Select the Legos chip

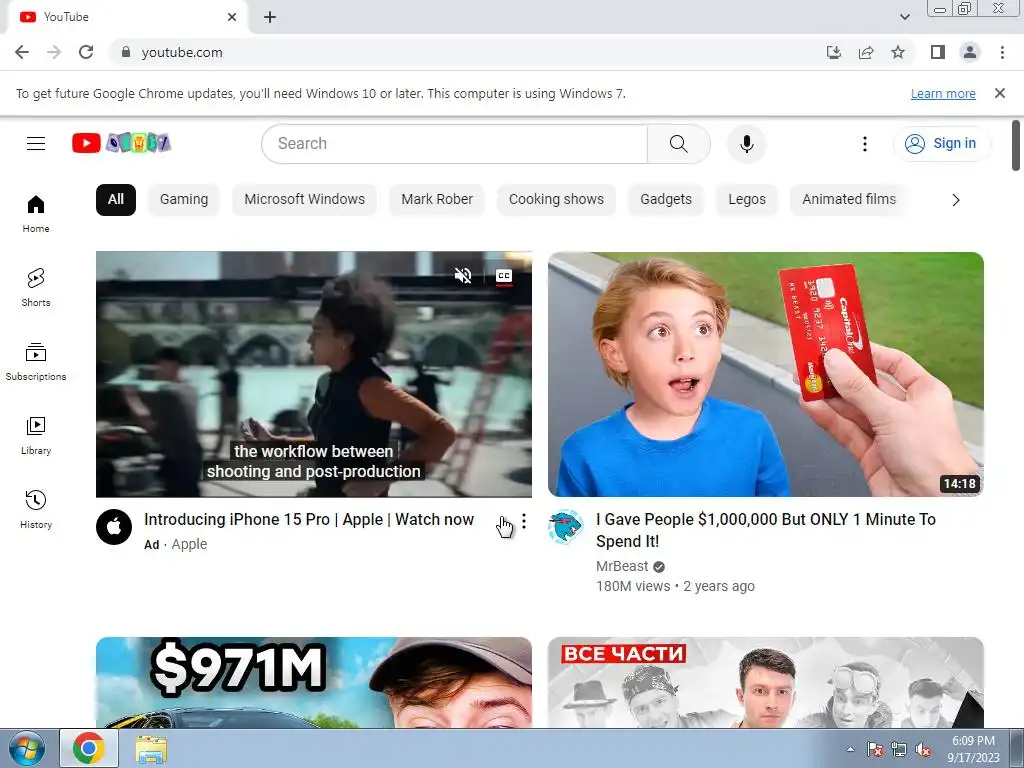click(747, 199)
